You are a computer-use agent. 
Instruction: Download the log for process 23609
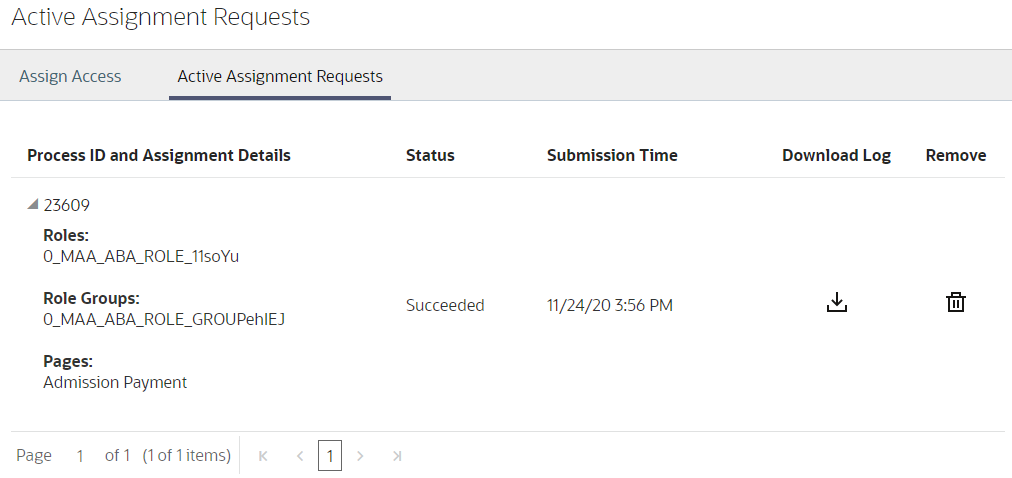click(837, 303)
